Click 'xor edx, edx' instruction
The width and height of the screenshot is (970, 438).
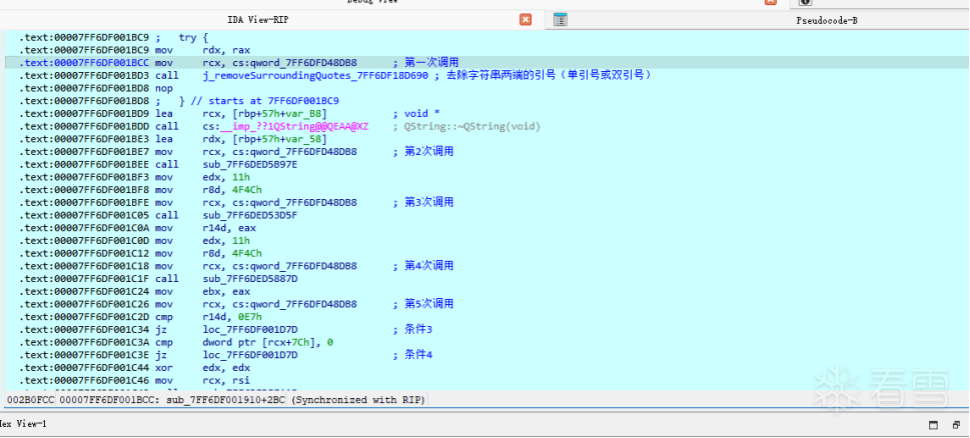pyautogui.click(x=202, y=367)
